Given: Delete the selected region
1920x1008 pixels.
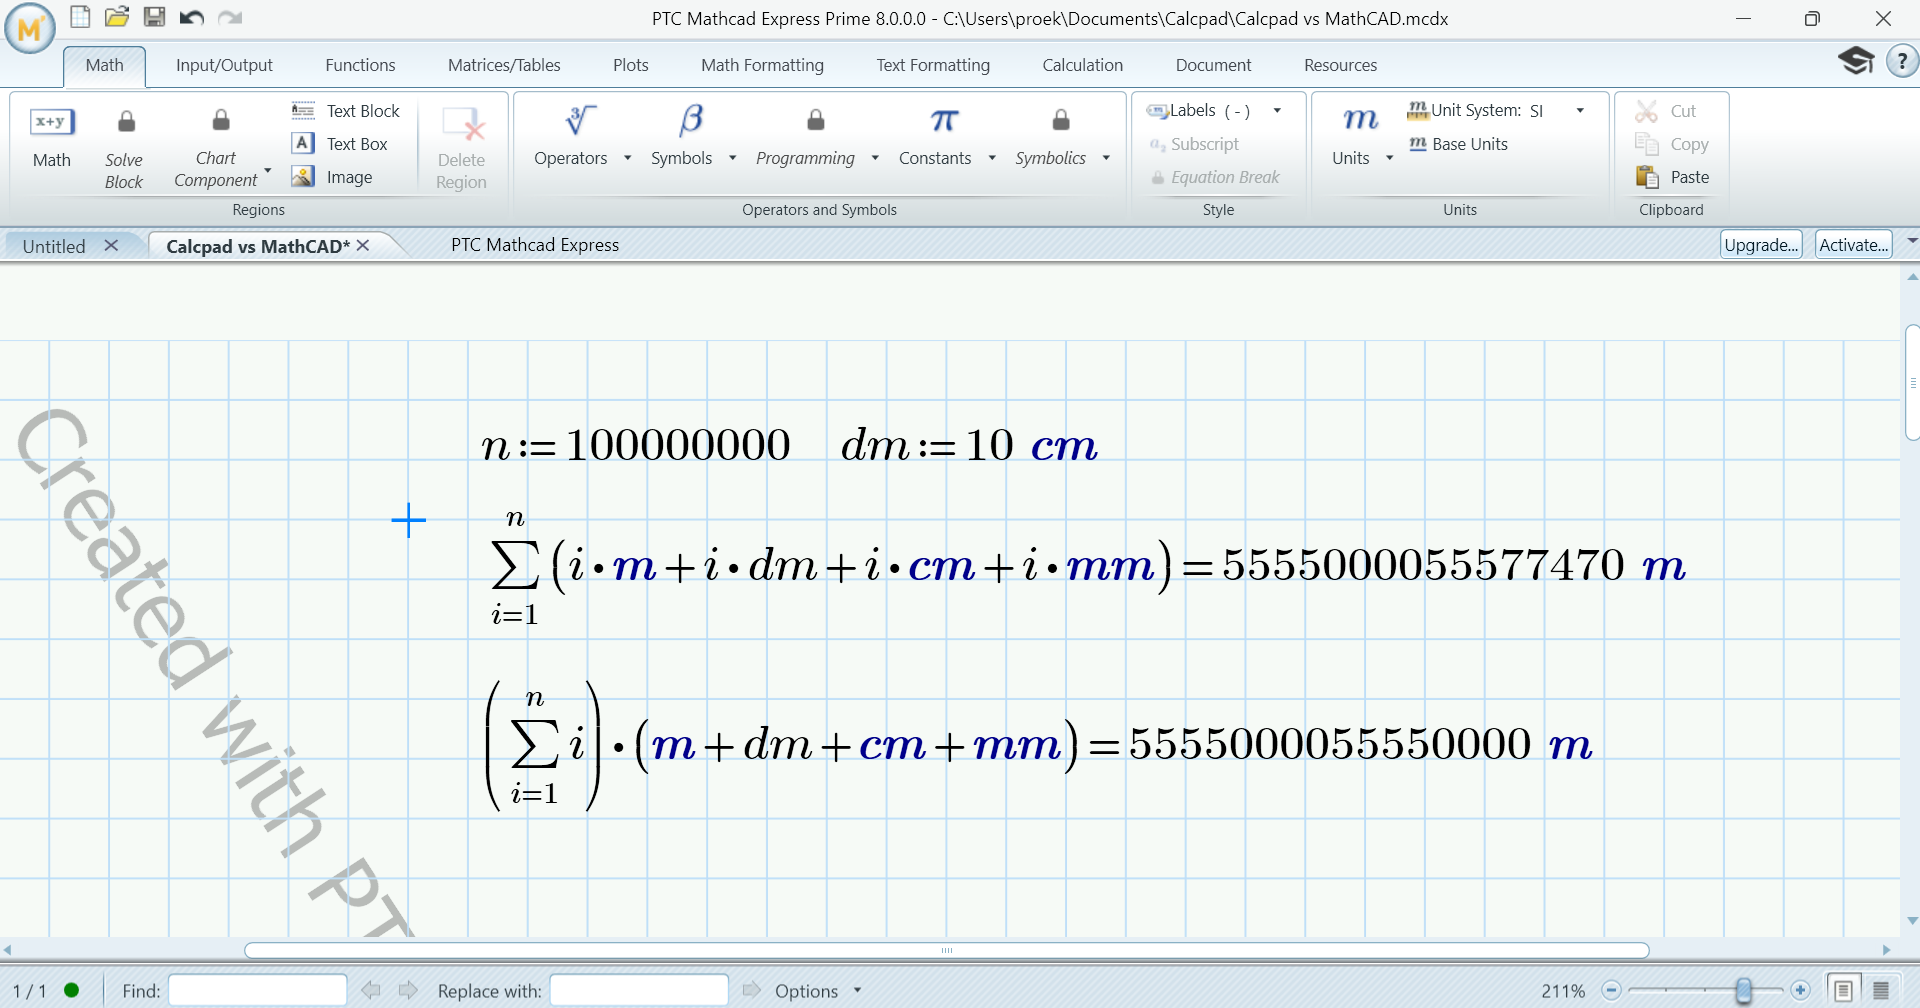Looking at the screenshot, I should [460, 145].
